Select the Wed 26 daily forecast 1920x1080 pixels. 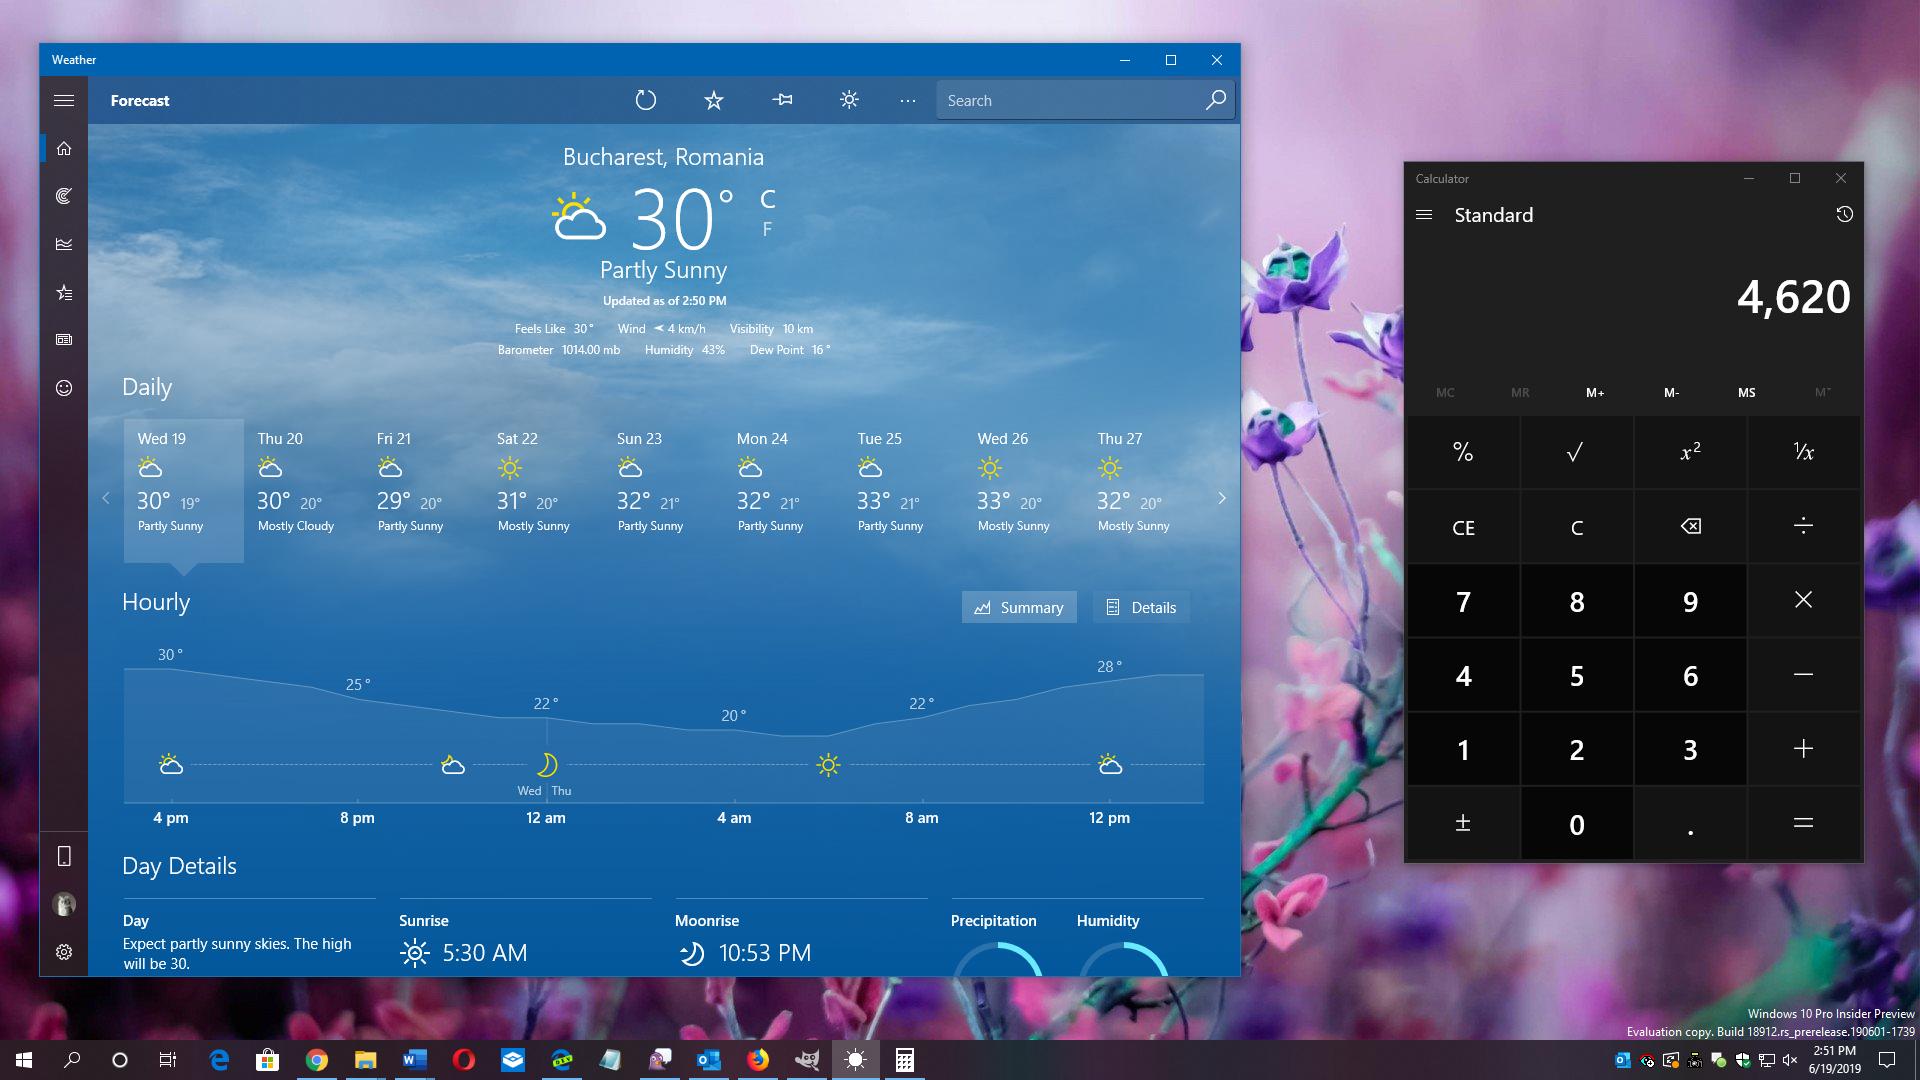pos(1024,490)
